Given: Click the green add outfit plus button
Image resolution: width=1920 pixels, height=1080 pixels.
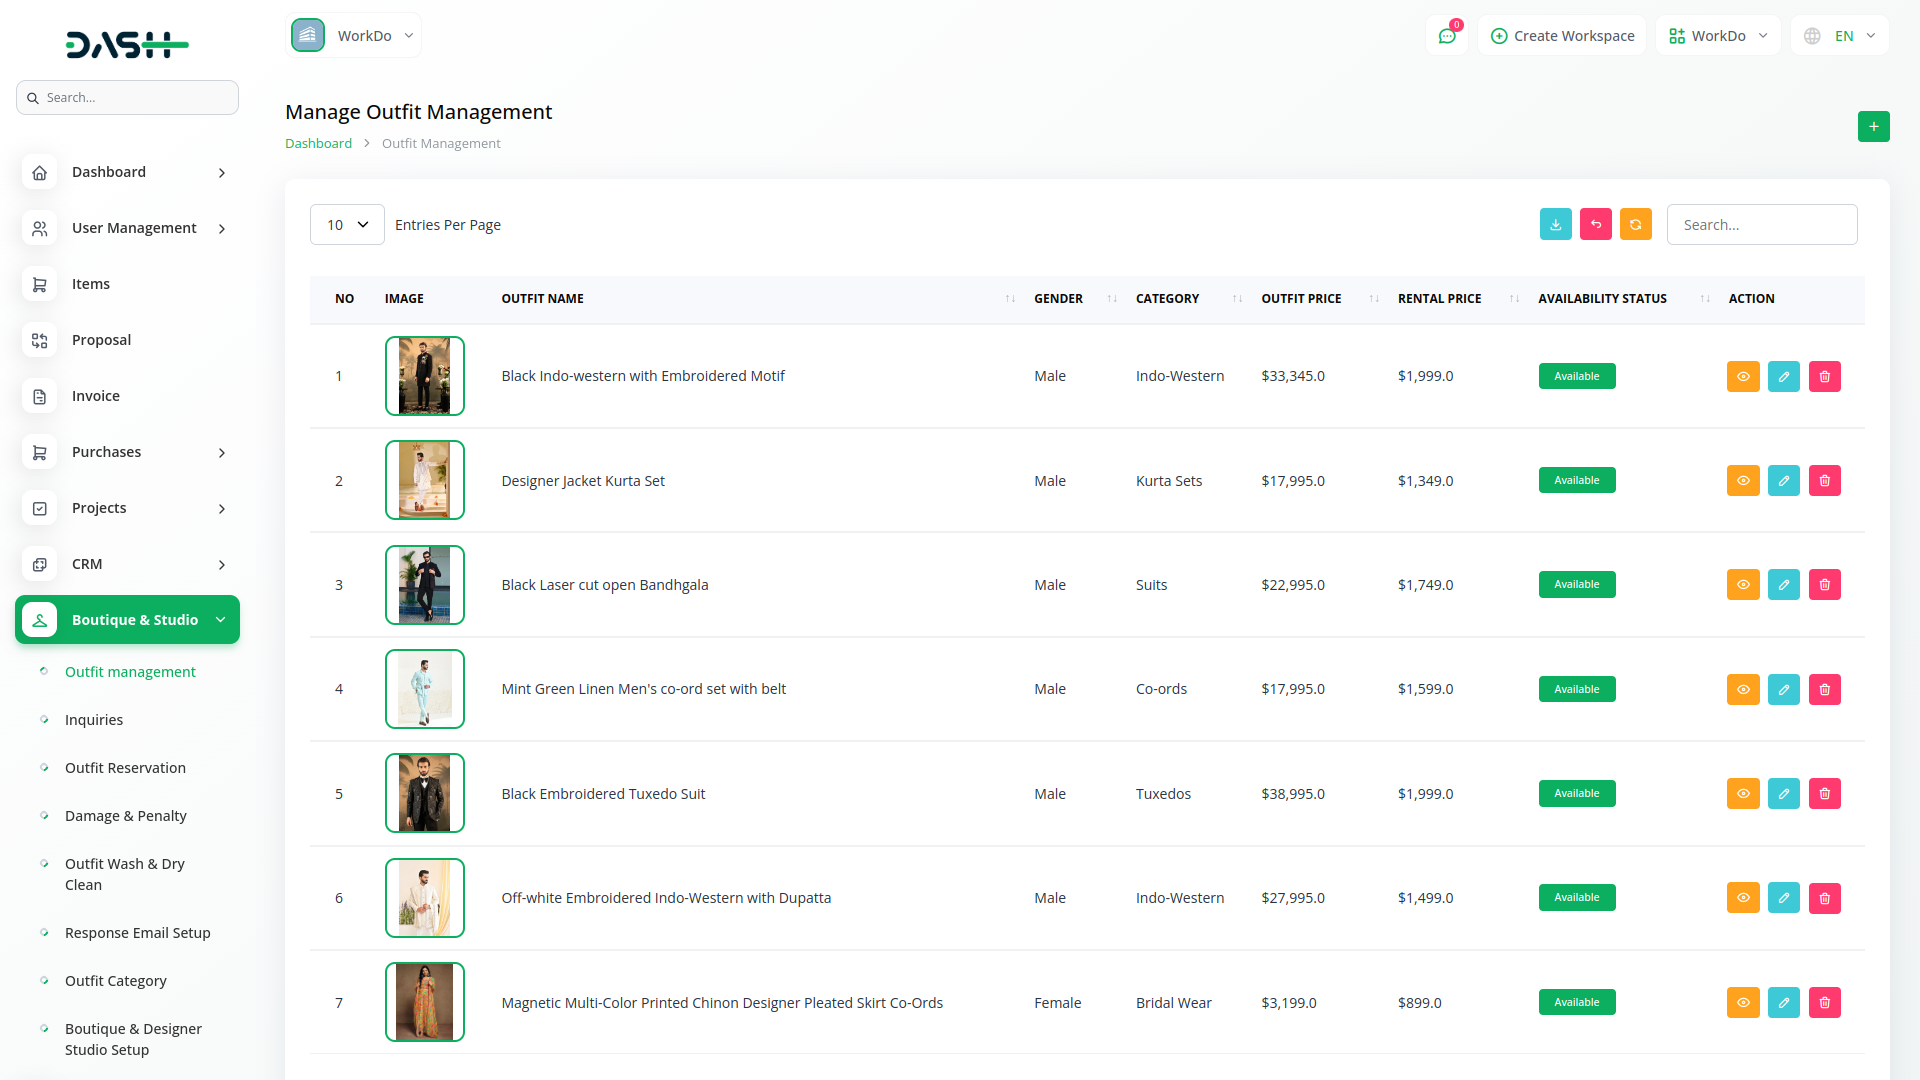Looking at the screenshot, I should (1873, 127).
